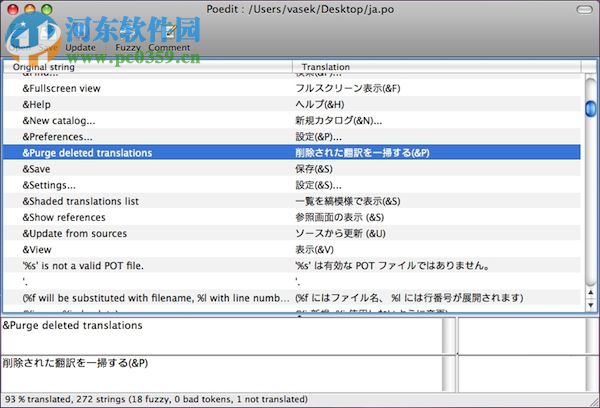The width and height of the screenshot is (600, 408).
Task: Click highlighted '&Purge deleted translations' row
Action: coord(292,153)
